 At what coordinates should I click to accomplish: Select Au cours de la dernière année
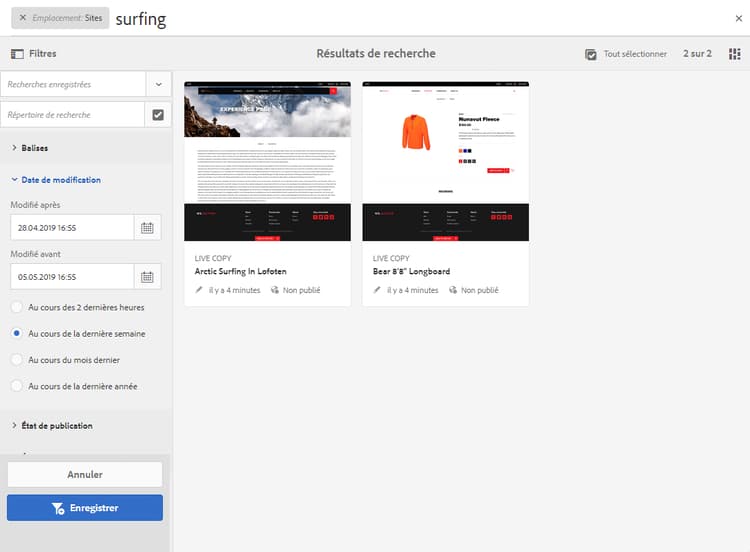[x=16, y=386]
